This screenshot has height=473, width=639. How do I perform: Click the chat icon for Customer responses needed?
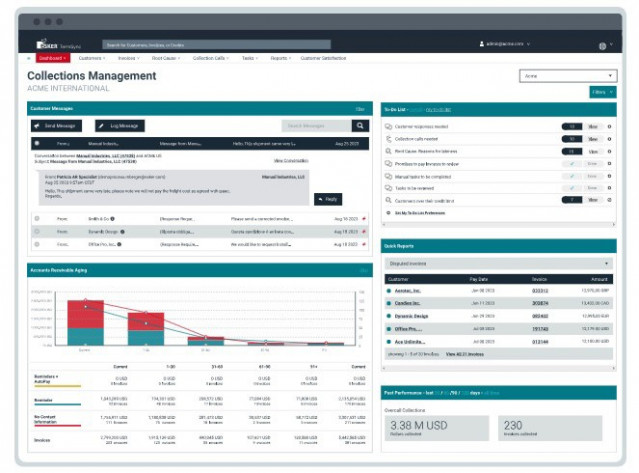pyautogui.click(x=388, y=127)
